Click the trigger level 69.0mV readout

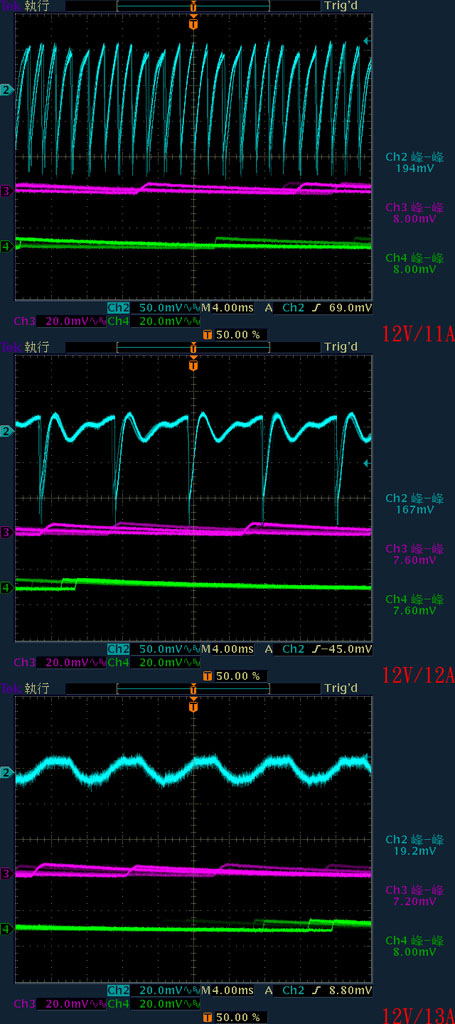click(352, 308)
